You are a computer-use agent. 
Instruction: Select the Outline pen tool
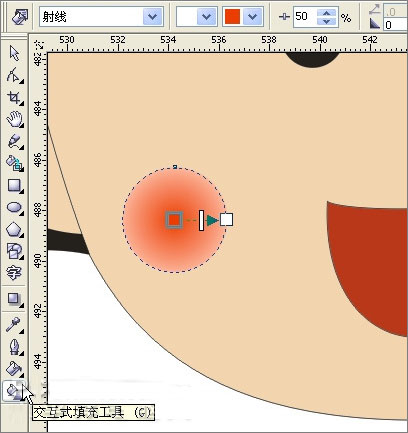point(14,347)
